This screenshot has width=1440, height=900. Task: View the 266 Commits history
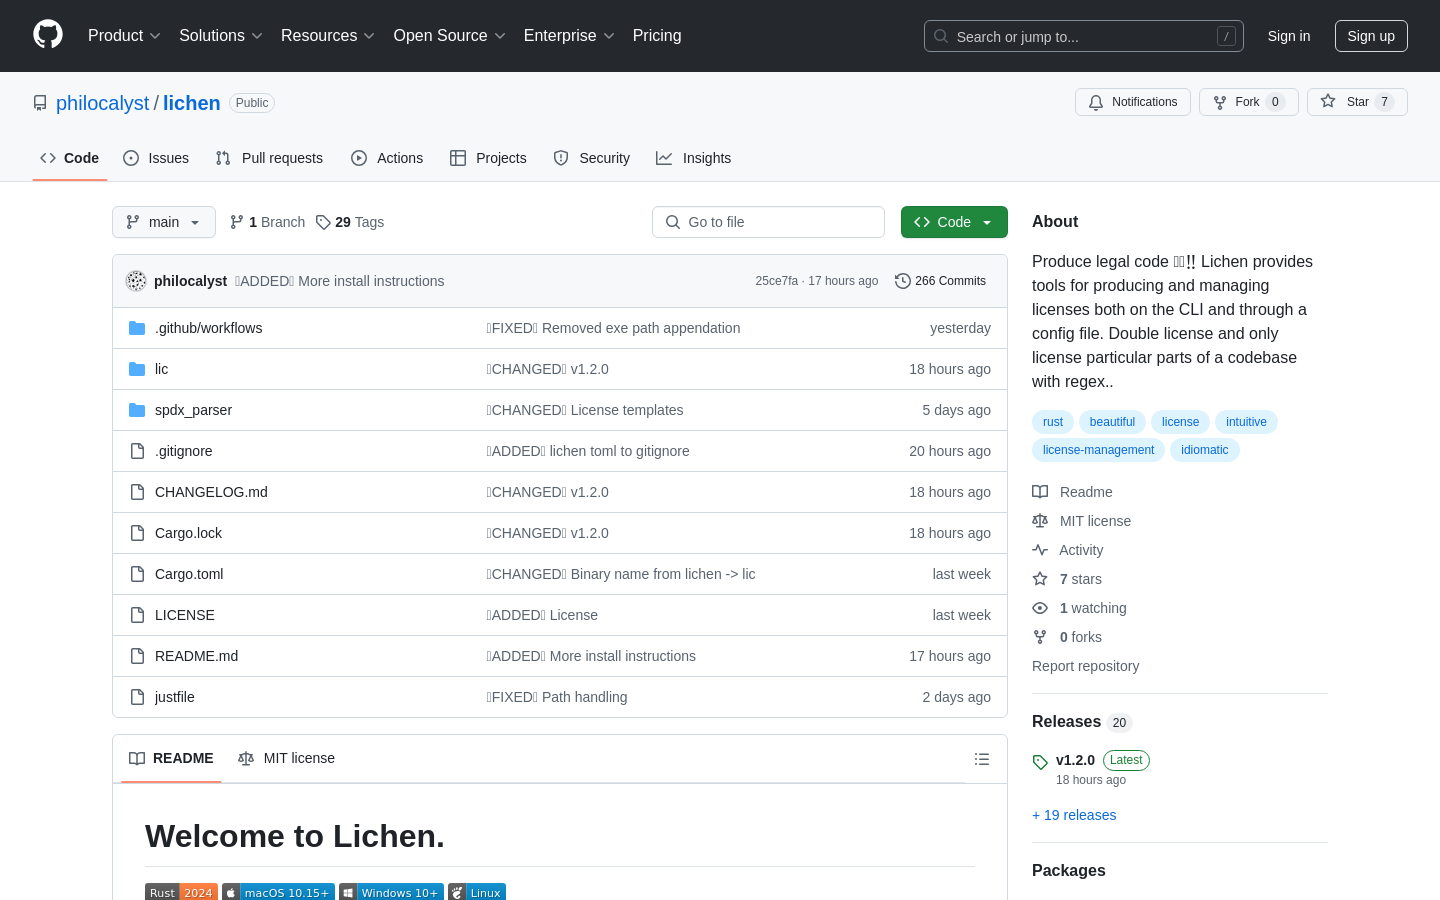(941, 281)
